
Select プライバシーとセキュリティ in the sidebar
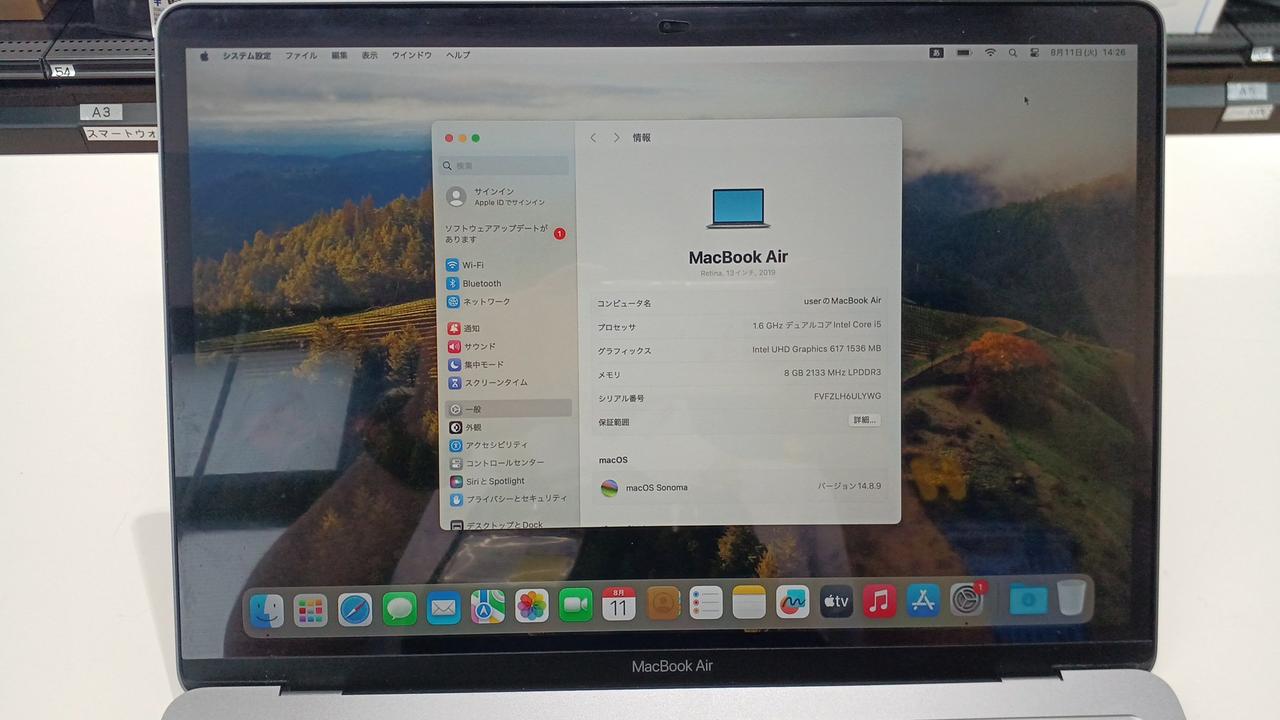point(511,499)
